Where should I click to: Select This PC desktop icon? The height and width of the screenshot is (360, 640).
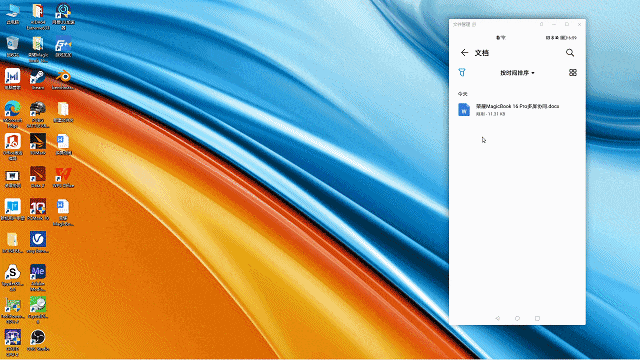(13, 14)
